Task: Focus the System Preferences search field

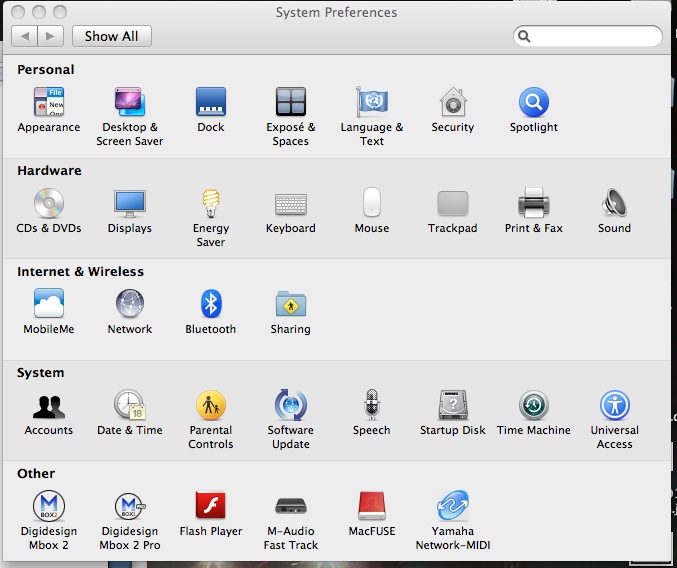Action: coord(588,36)
